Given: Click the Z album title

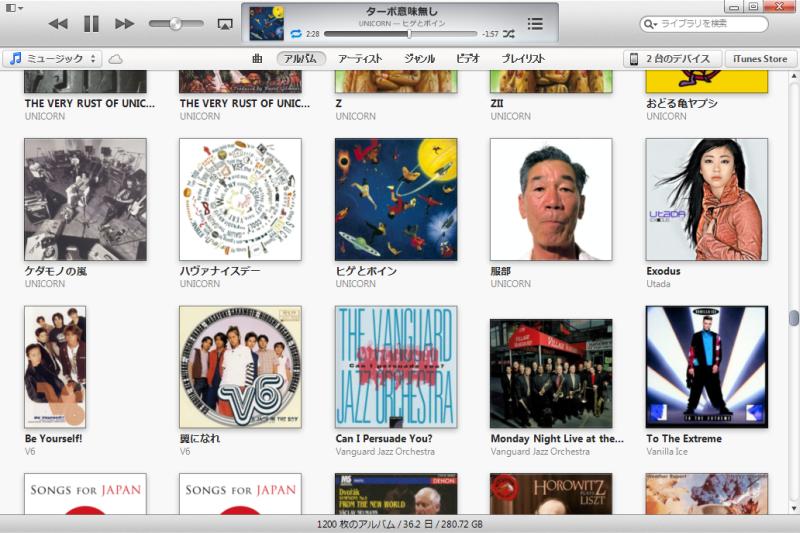Looking at the screenshot, I should point(339,103).
